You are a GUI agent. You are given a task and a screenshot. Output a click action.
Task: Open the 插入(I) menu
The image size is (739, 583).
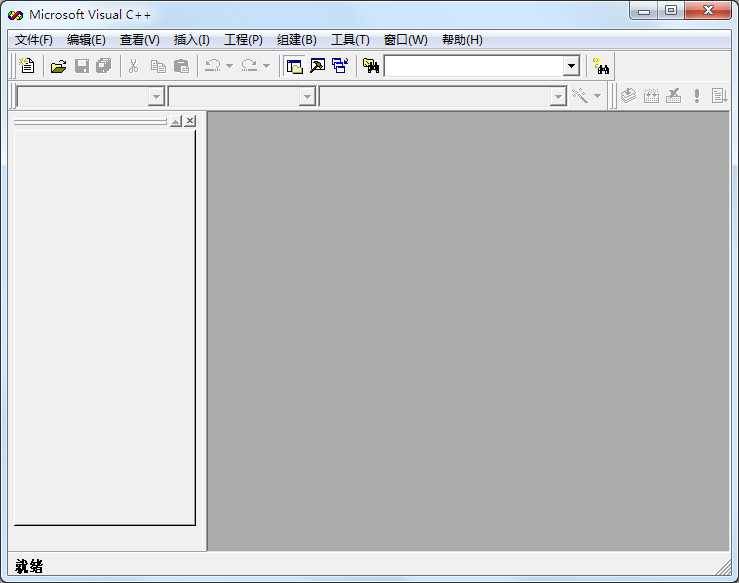pos(191,40)
